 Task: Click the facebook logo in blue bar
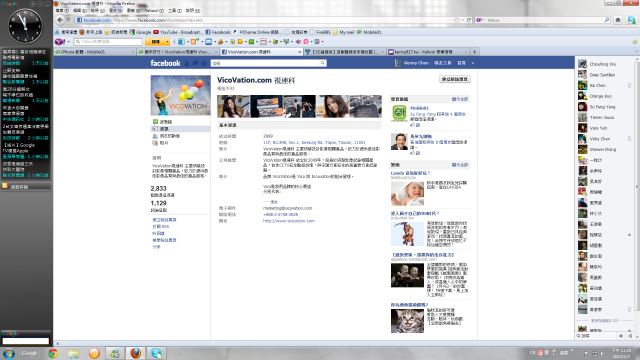pyautogui.click(x=165, y=63)
